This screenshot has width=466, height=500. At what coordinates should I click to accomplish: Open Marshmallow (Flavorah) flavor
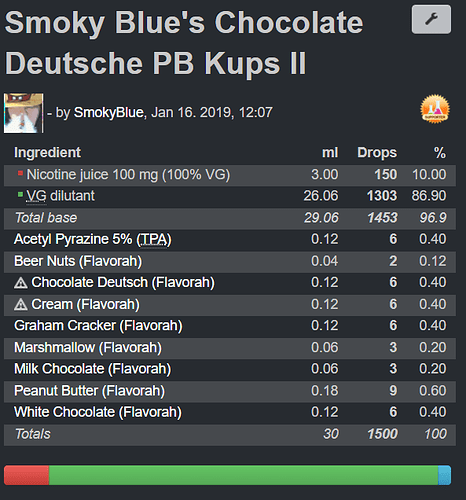[x=88, y=348]
